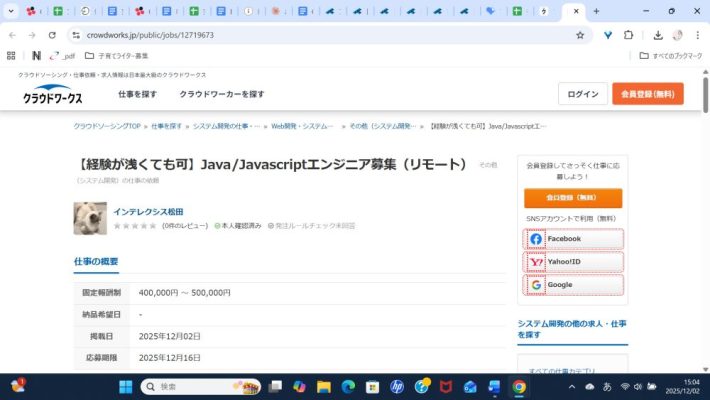Show Chrome downloads

click(658, 35)
